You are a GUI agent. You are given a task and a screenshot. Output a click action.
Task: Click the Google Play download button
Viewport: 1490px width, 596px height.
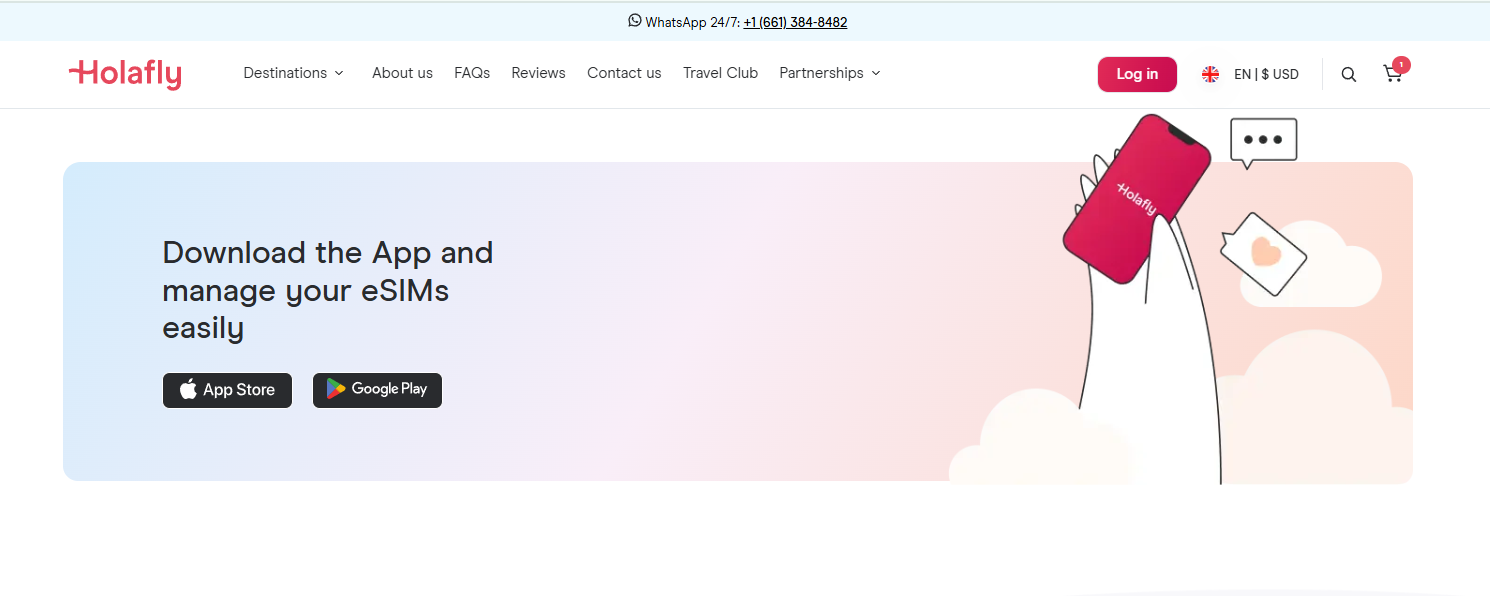click(x=377, y=390)
